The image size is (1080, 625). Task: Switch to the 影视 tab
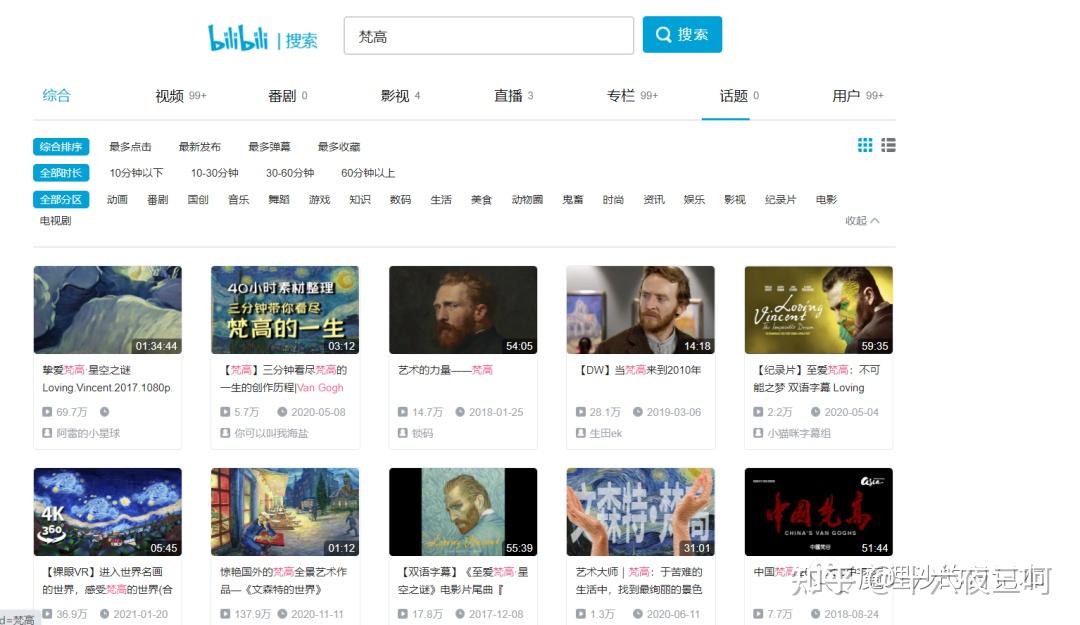pos(394,95)
